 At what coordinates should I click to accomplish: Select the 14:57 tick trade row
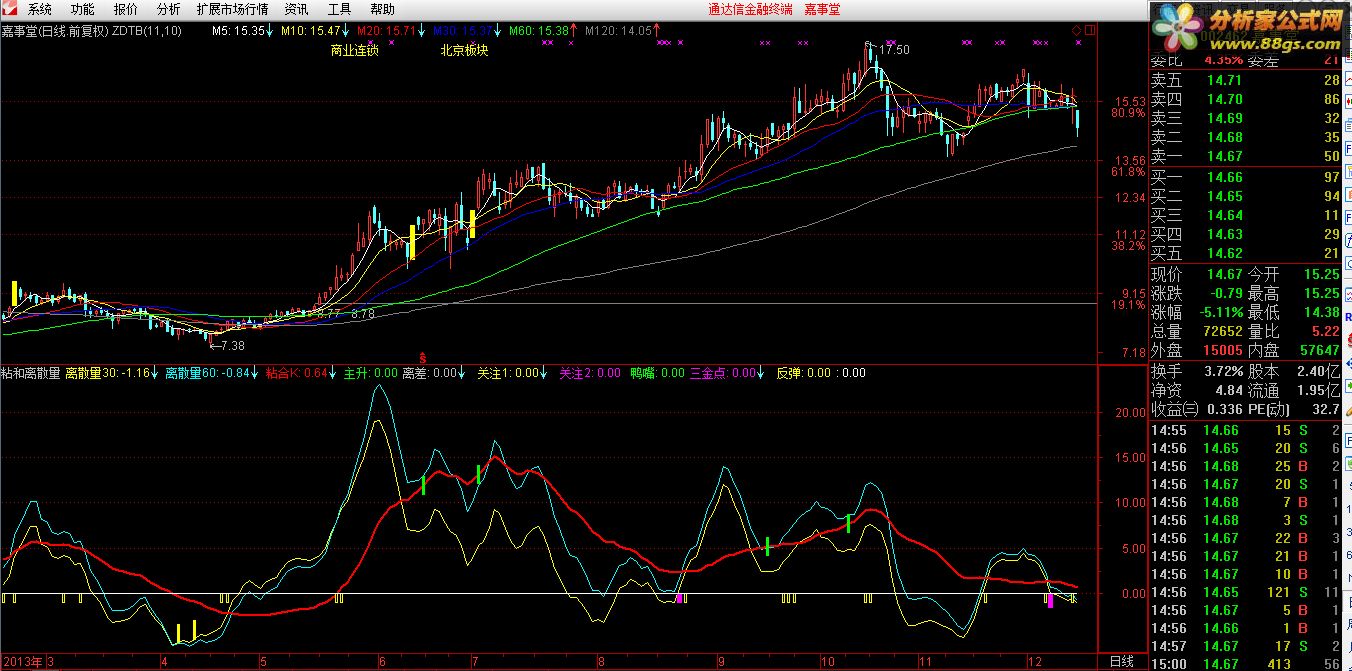click(1246, 646)
